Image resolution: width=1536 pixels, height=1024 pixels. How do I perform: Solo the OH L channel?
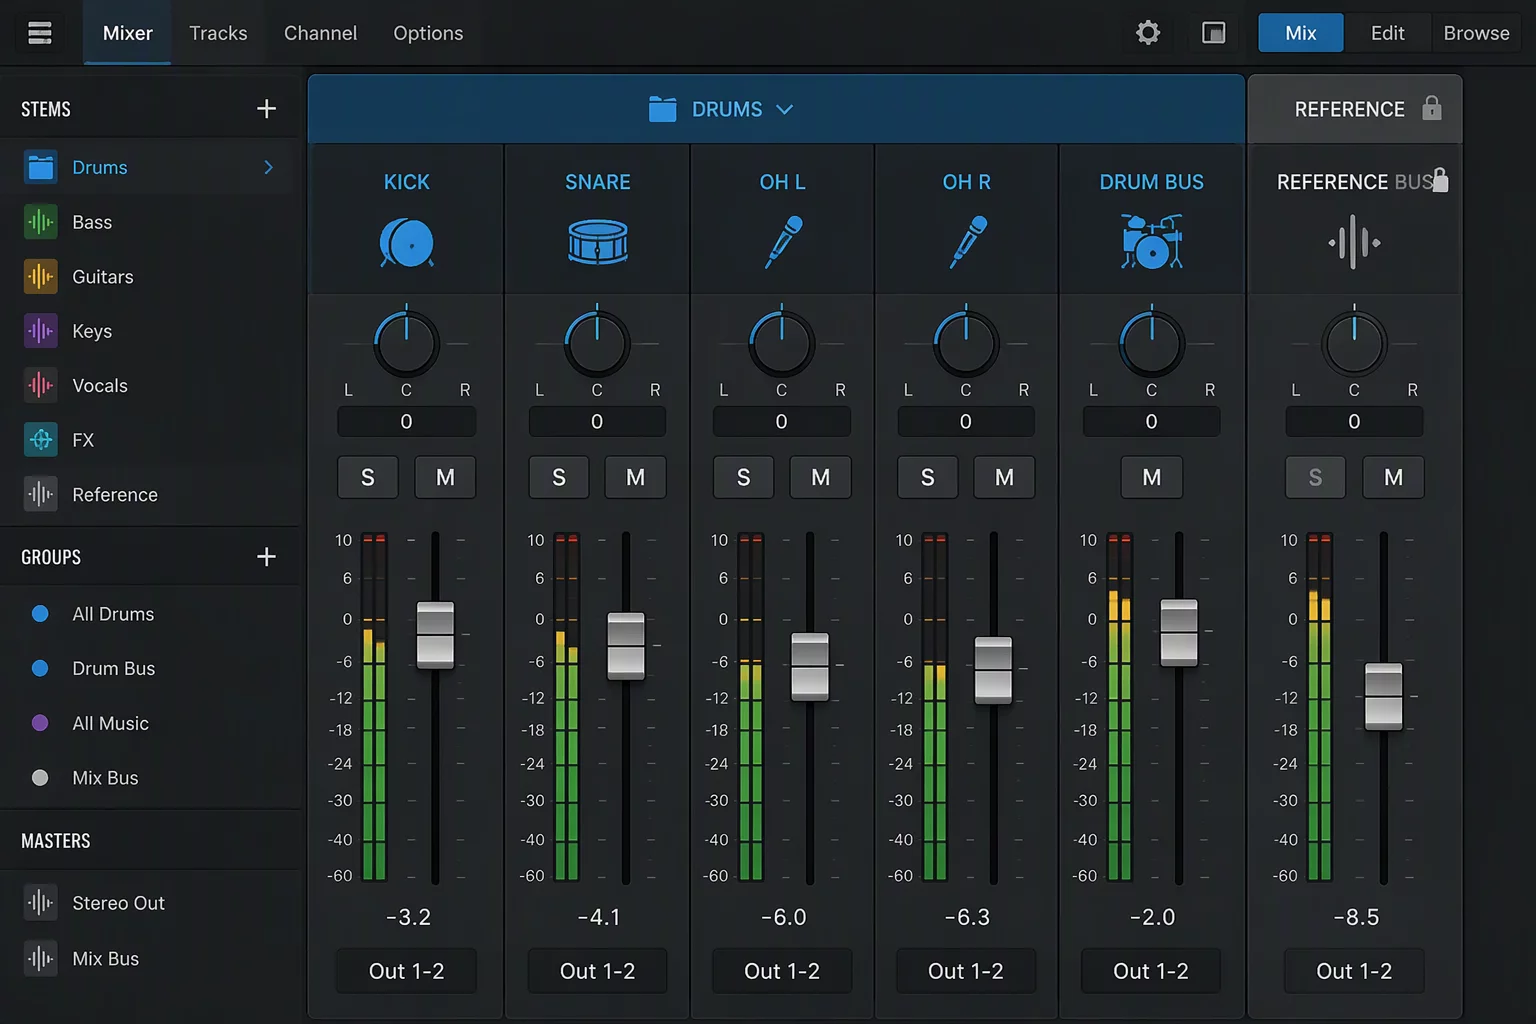tap(743, 478)
